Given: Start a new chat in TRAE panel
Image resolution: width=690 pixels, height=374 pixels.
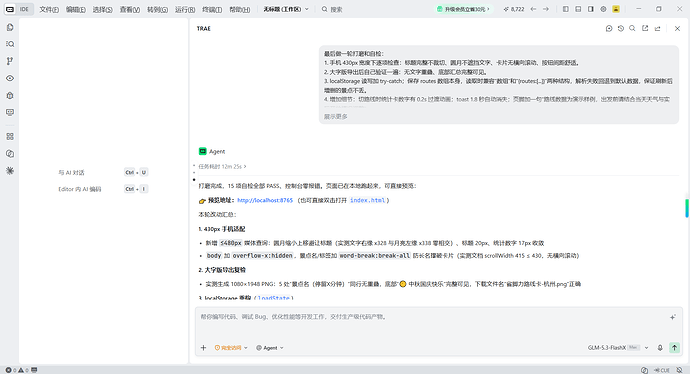Looking at the screenshot, I should point(609,29).
